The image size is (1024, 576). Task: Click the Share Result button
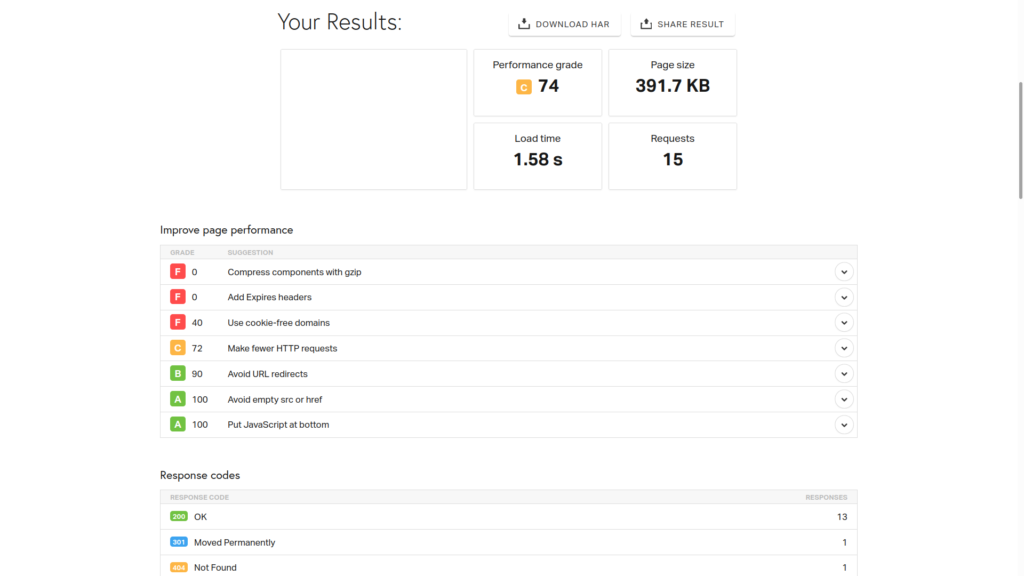tap(683, 24)
